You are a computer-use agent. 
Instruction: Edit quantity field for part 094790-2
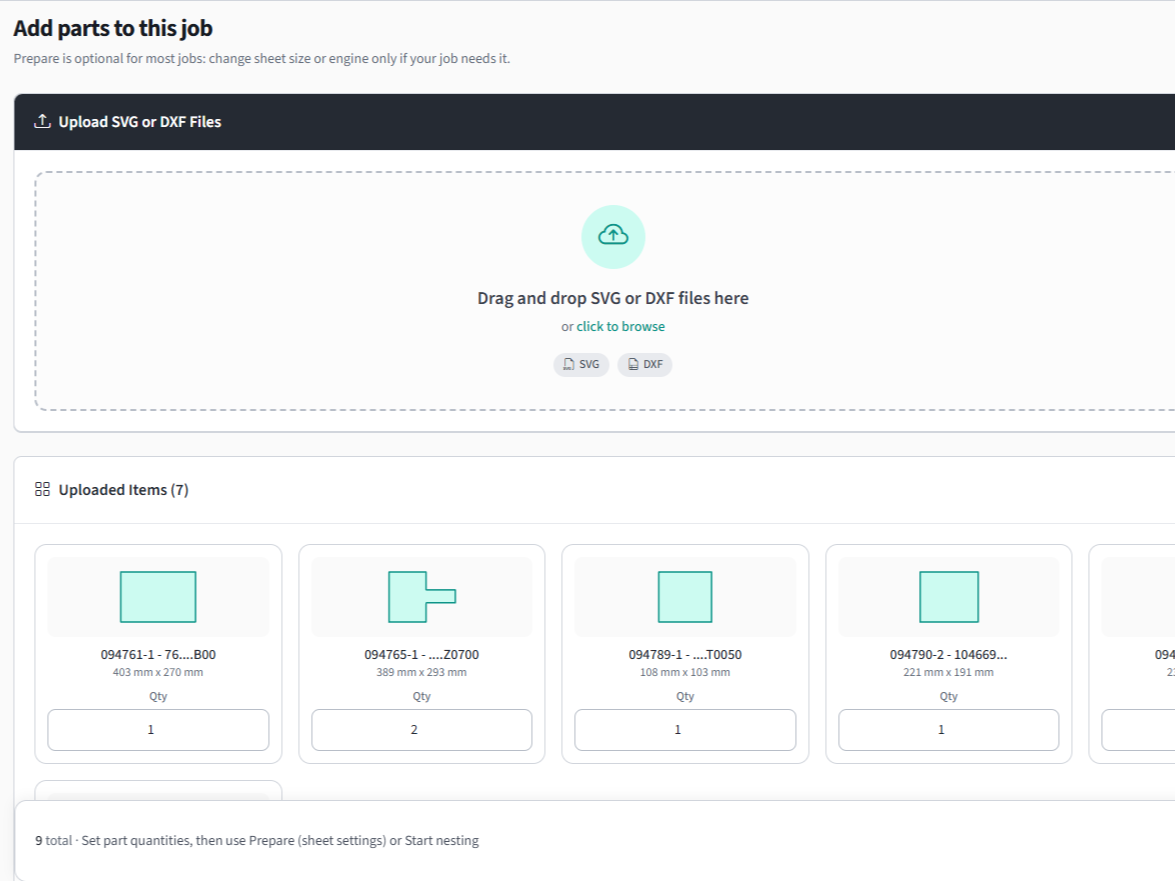948,730
